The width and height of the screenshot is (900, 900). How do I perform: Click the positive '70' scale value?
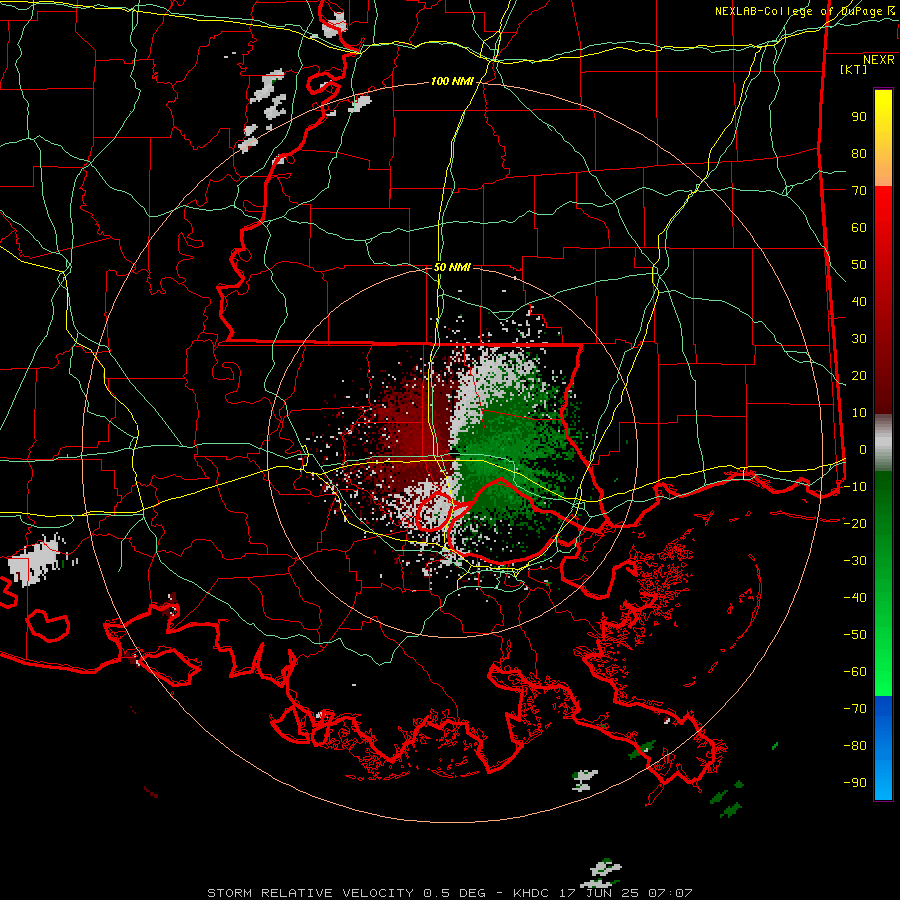pyautogui.click(x=859, y=191)
